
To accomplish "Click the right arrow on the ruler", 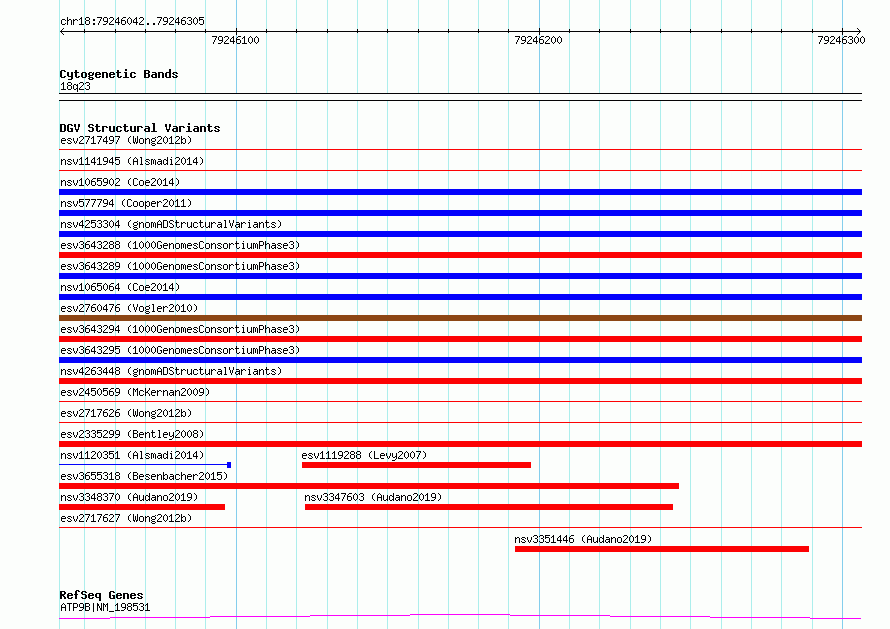I will click(858, 32).
